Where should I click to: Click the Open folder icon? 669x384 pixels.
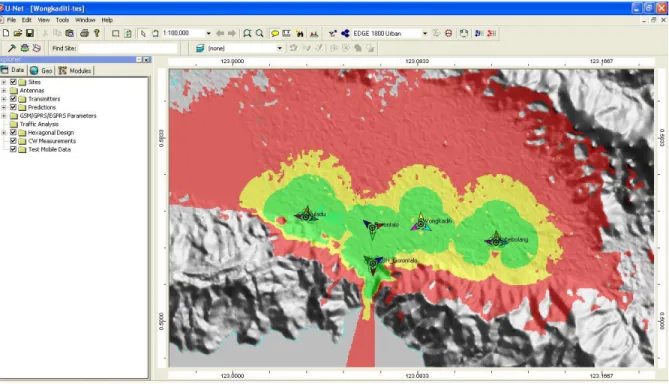pyautogui.click(x=17, y=33)
